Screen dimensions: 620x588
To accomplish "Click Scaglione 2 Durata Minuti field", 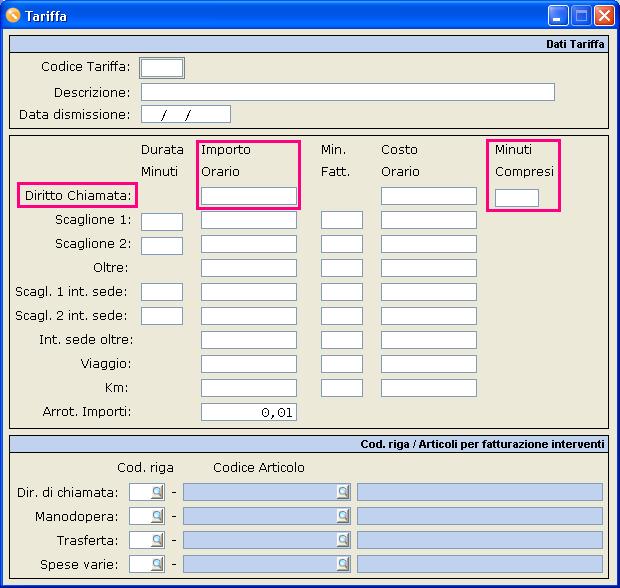I will click(162, 246).
